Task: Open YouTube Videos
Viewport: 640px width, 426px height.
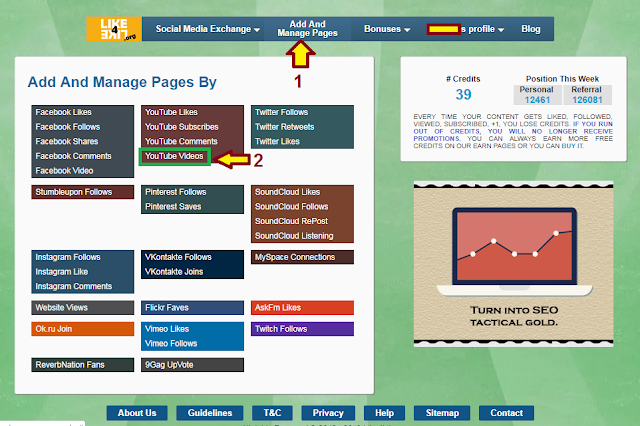Action: 174,156
